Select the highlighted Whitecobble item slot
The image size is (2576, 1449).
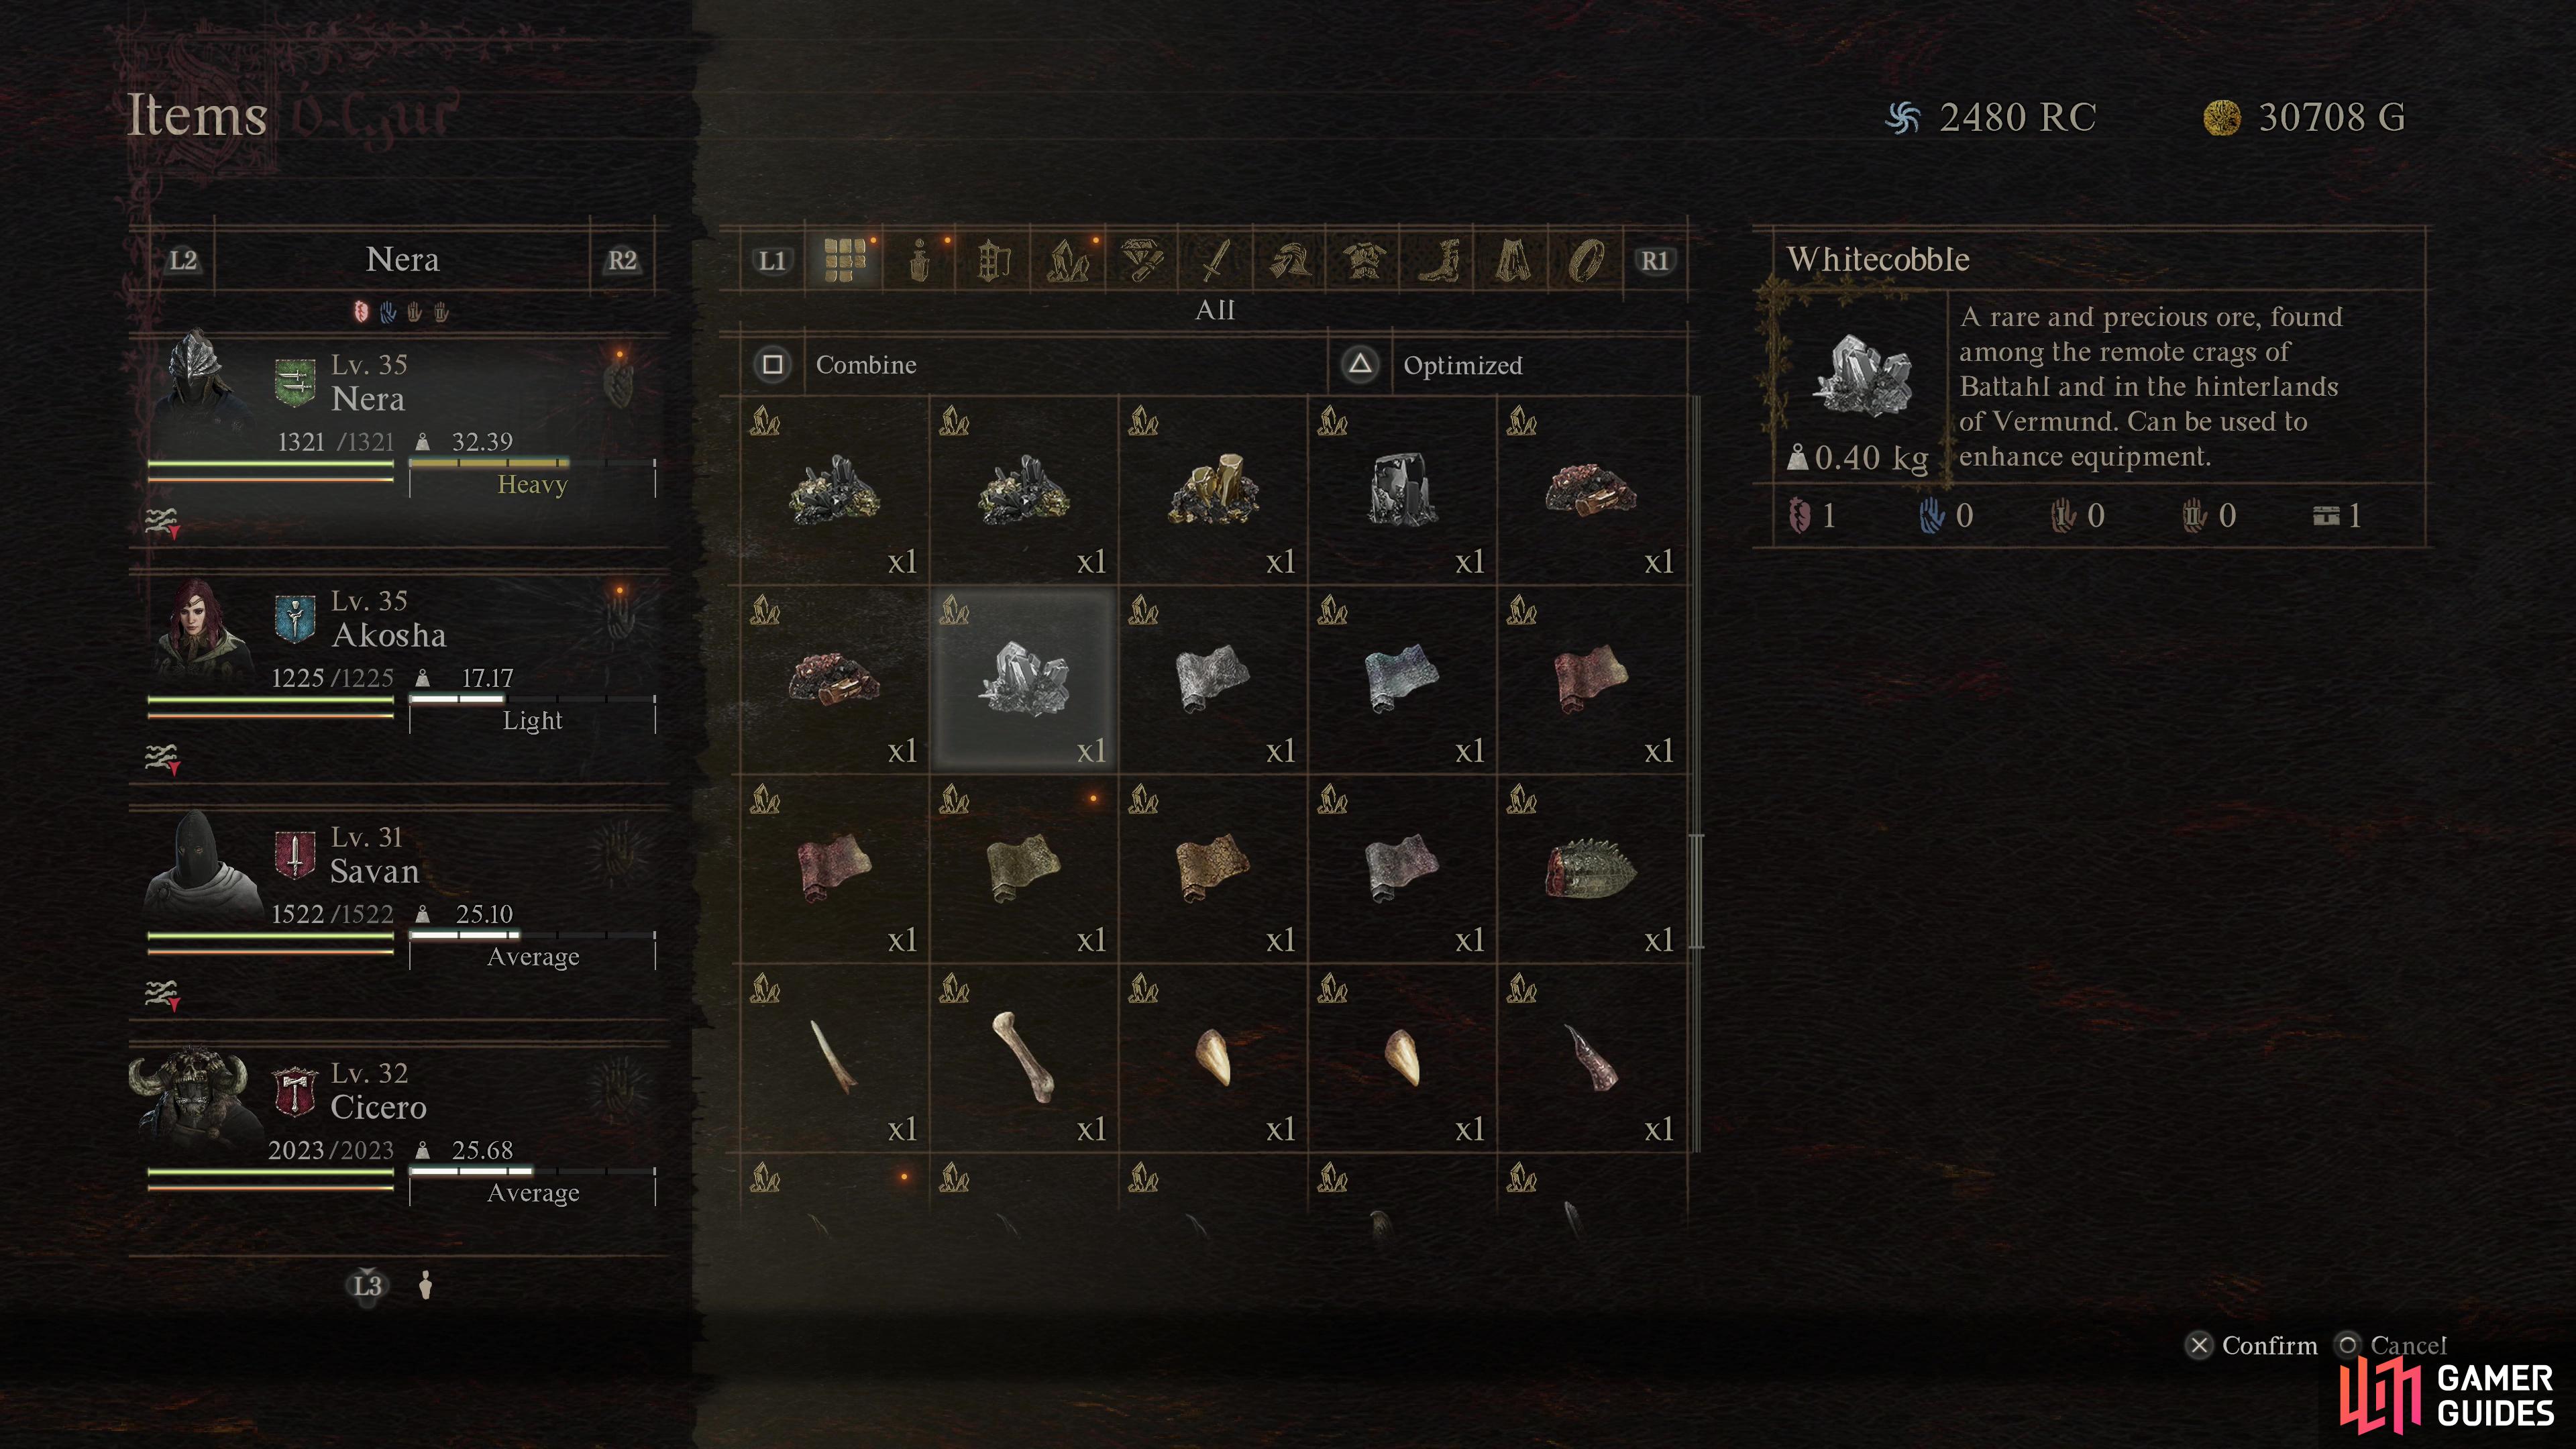coord(1024,680)
